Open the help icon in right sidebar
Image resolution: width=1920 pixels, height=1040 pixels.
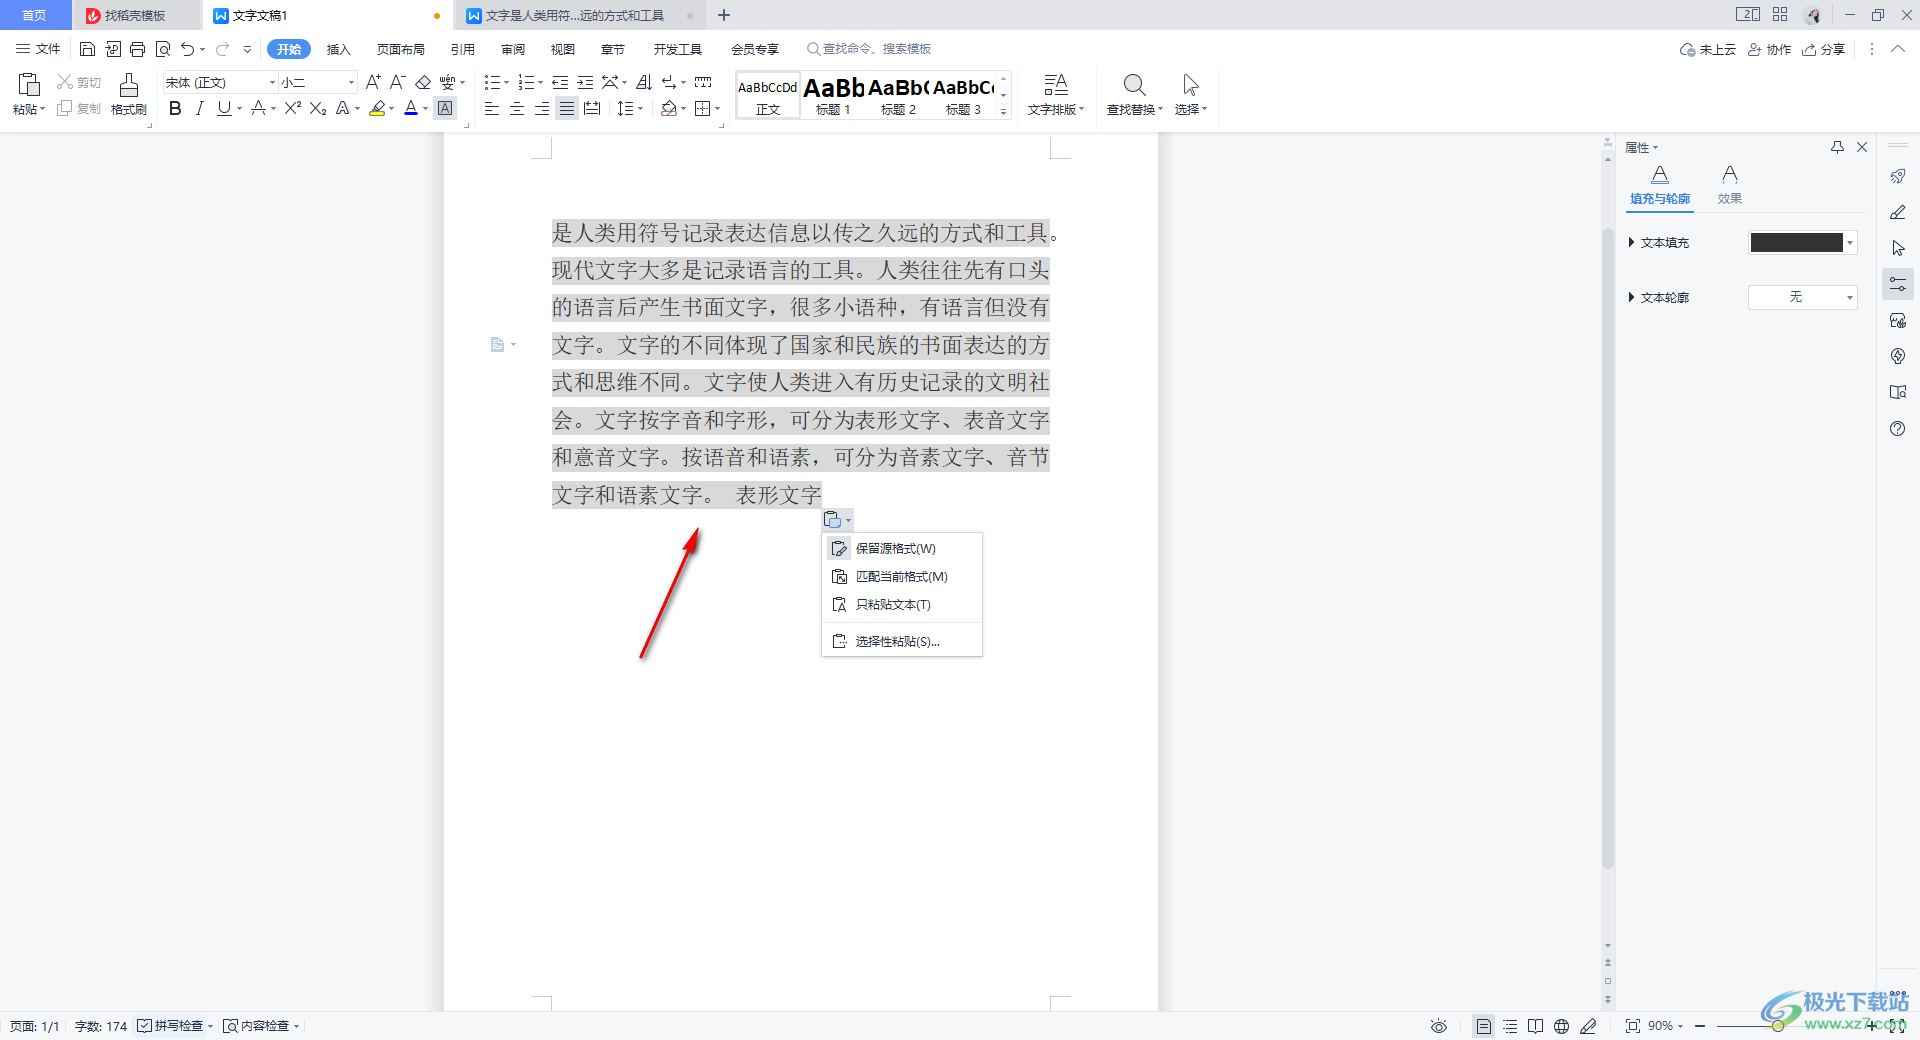[1898, 428]
